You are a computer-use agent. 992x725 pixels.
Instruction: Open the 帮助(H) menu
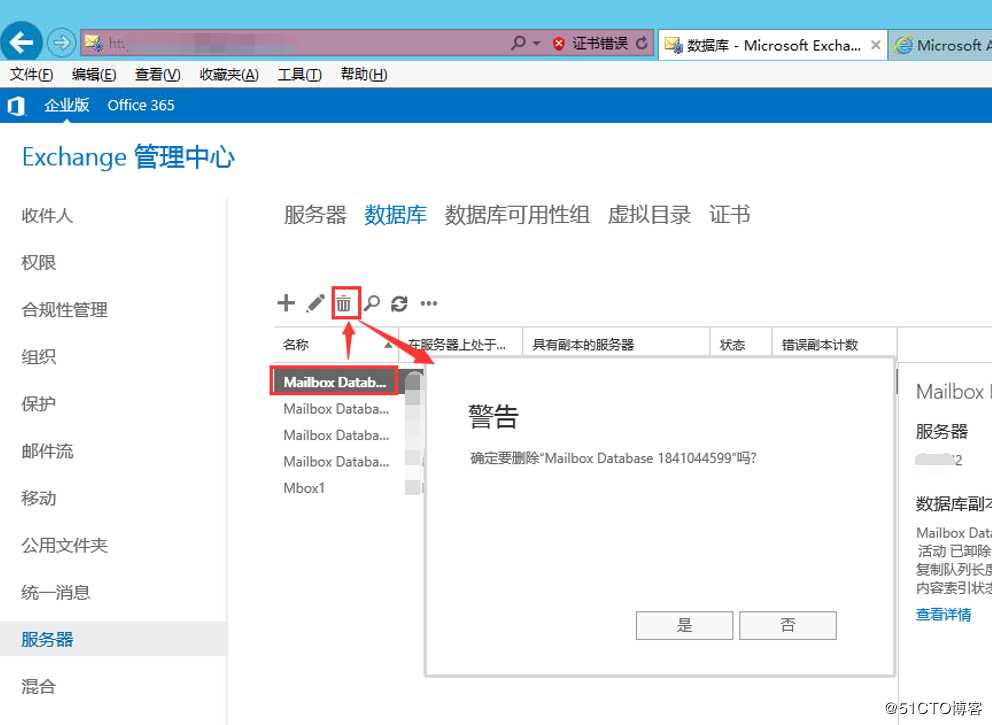[x=363, y=75]
